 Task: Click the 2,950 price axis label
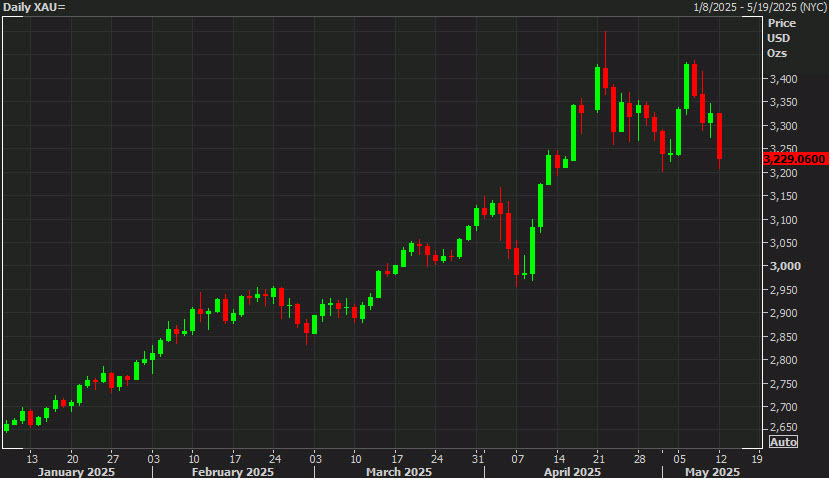(x=784, y=290)
